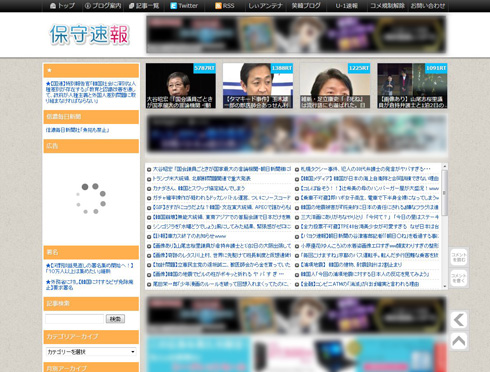Screen dimensions: 490x372
Task: Click the headline list scrollbar up arrow
Action: click(x=445, y=166)
